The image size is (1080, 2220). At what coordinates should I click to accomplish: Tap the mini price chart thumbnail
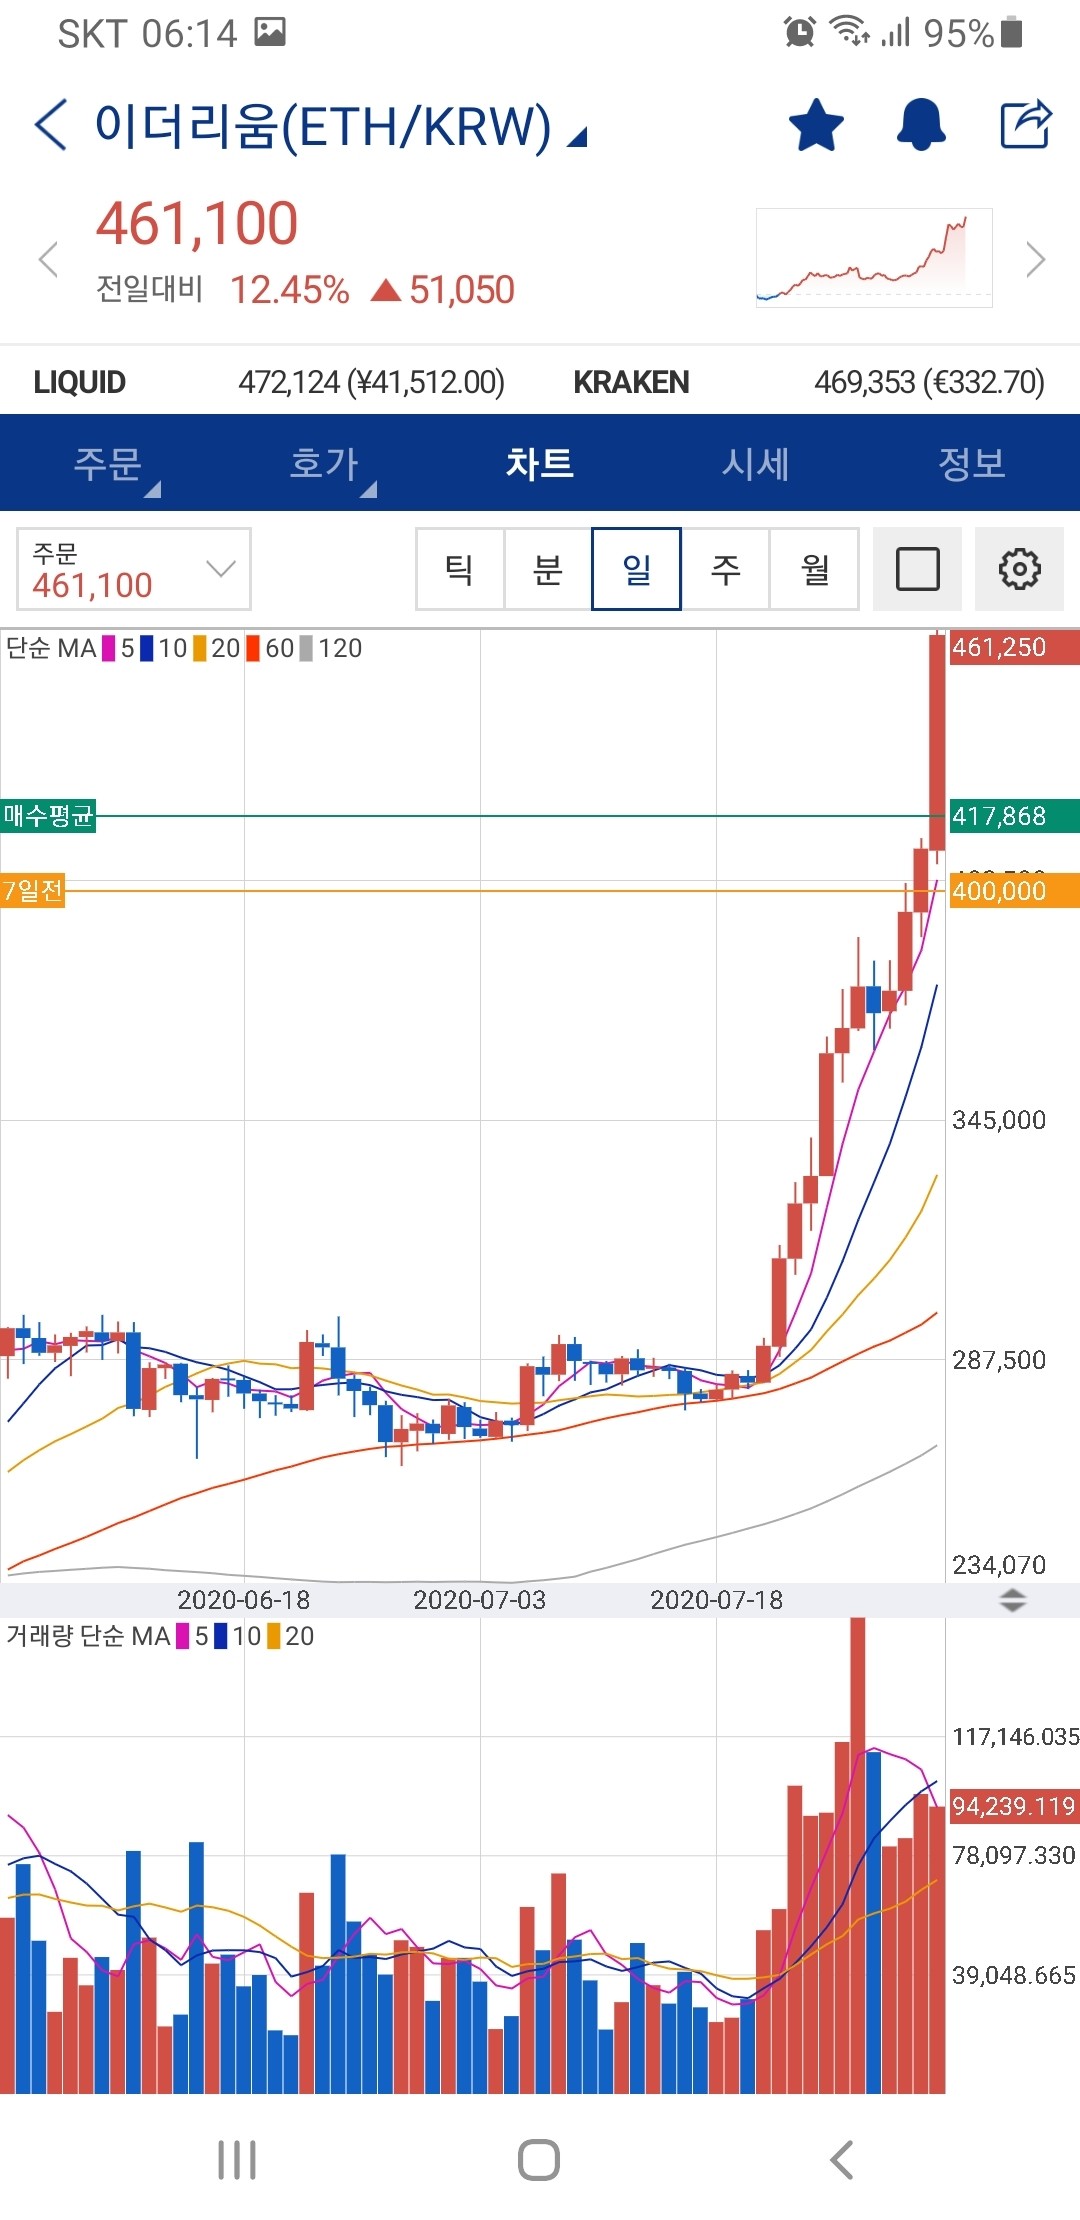(x=874, y=258)
